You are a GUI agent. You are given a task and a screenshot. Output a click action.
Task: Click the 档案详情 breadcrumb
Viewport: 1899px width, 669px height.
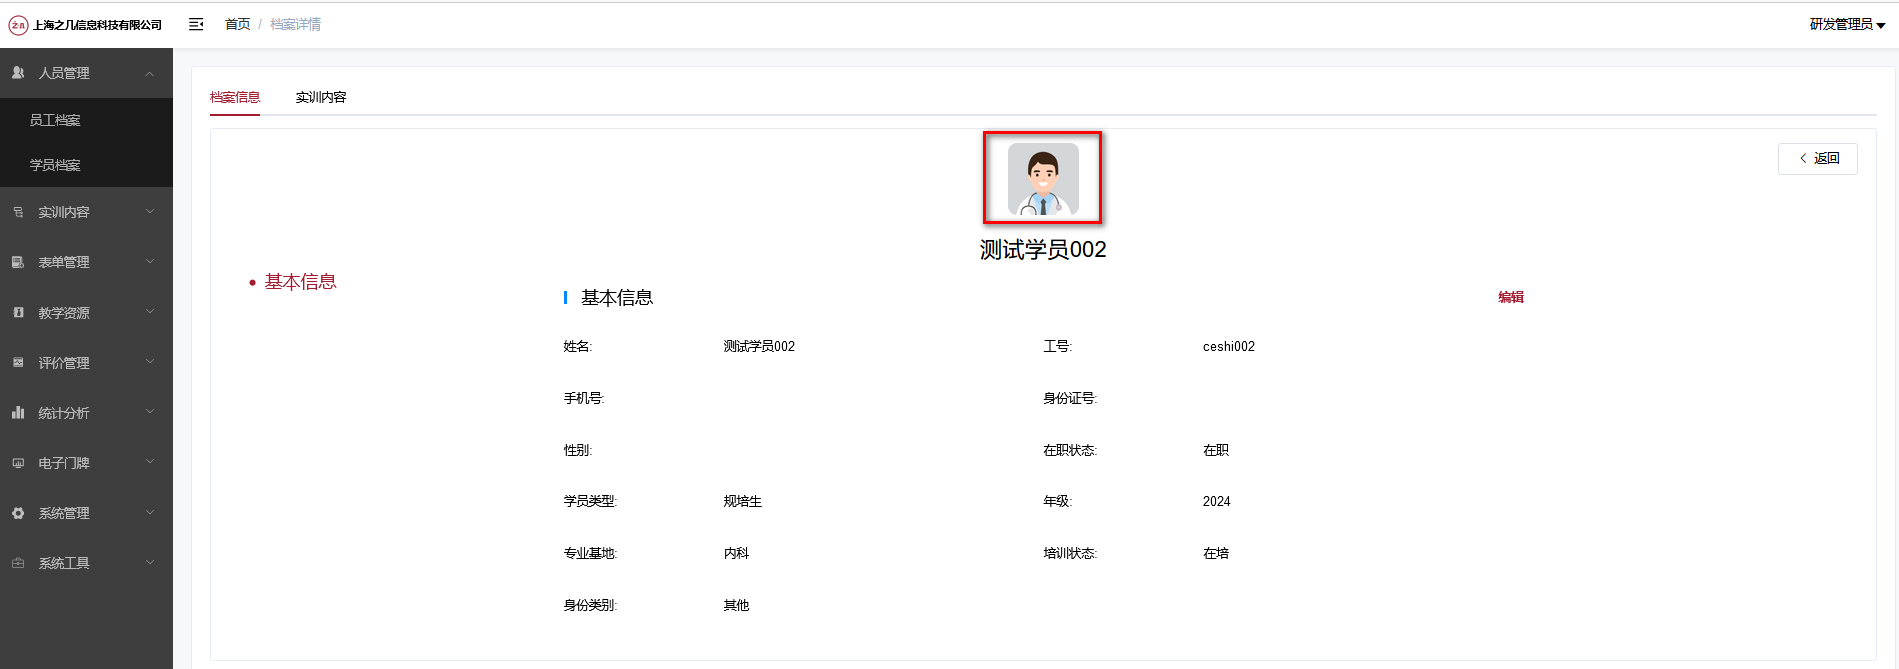pos(295,24)
